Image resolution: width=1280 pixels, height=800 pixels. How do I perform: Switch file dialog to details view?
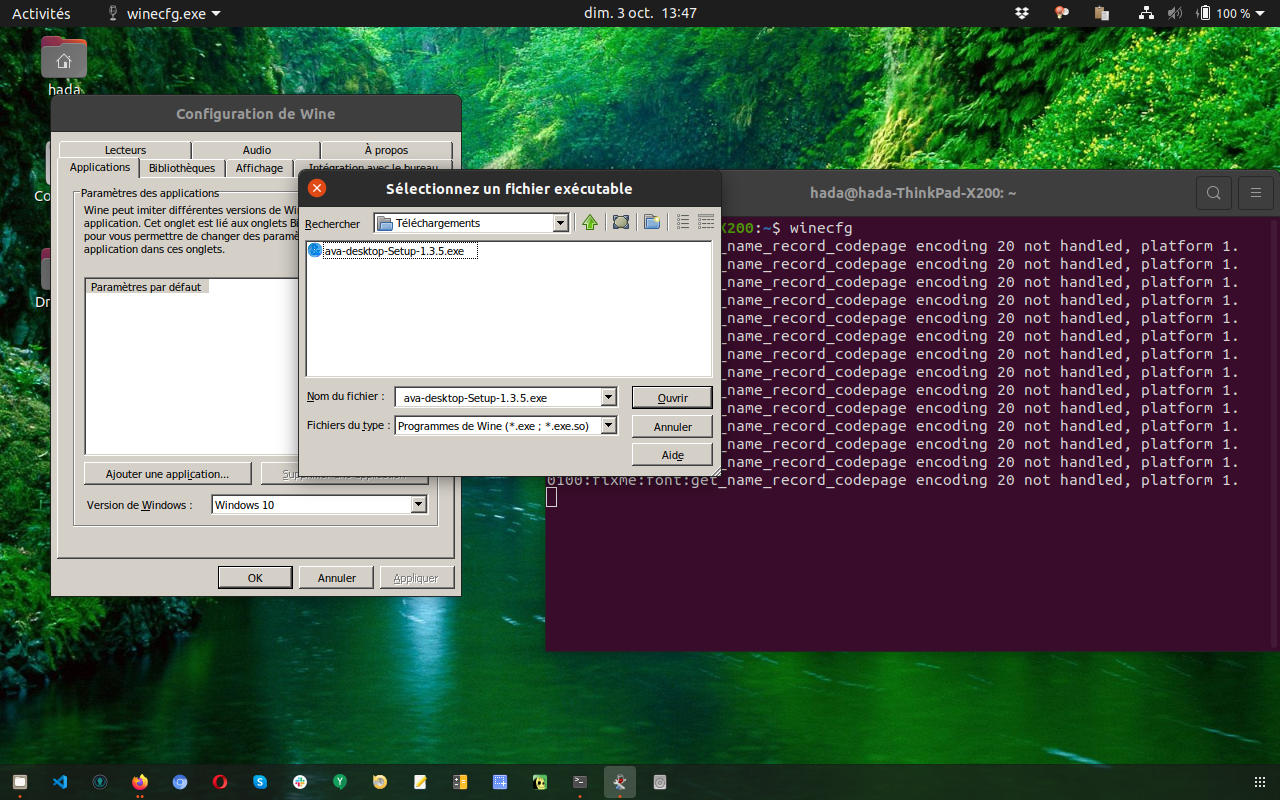[706, 222]
